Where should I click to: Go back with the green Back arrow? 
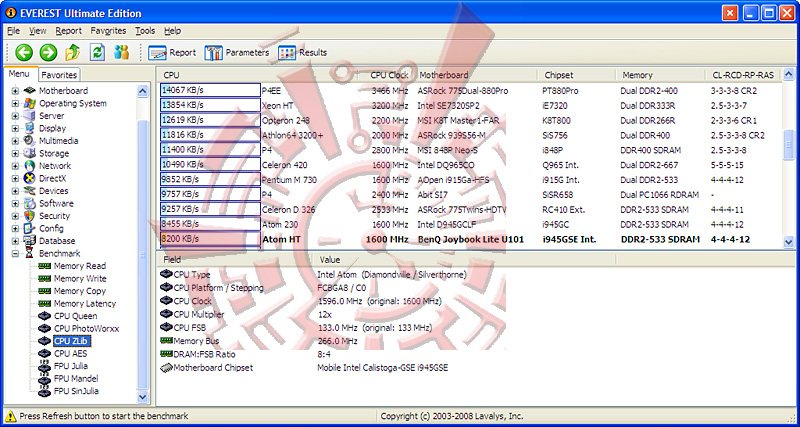pyautogui.click(x=23, y=52)
